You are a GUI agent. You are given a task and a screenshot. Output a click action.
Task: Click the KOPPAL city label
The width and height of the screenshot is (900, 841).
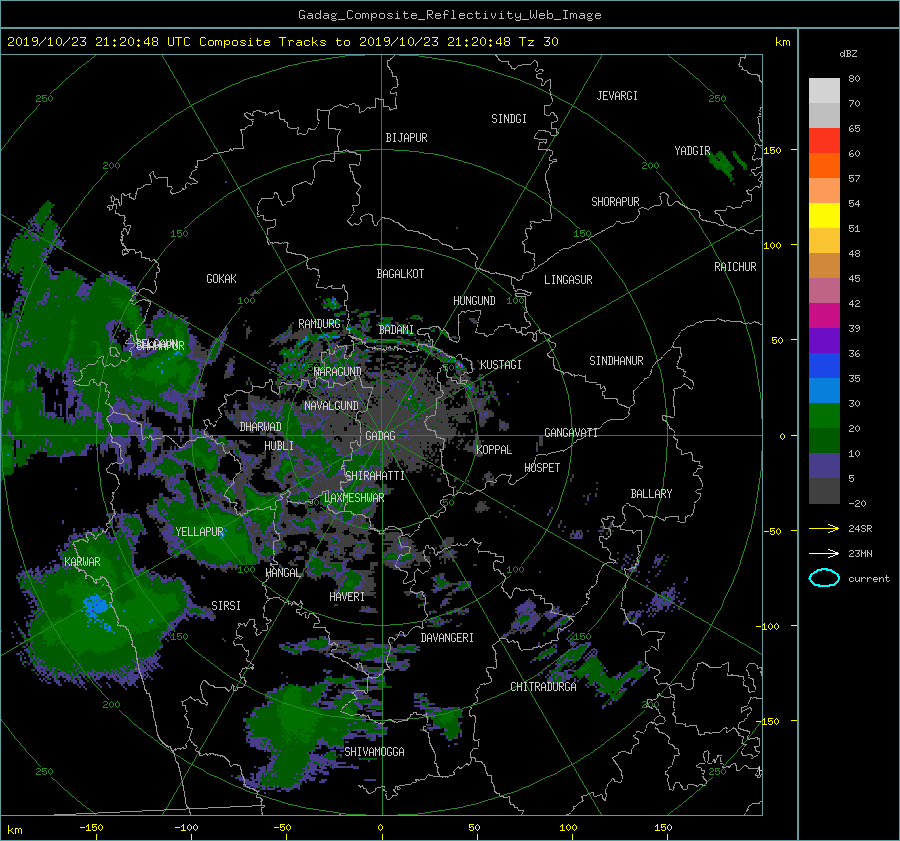494,450
